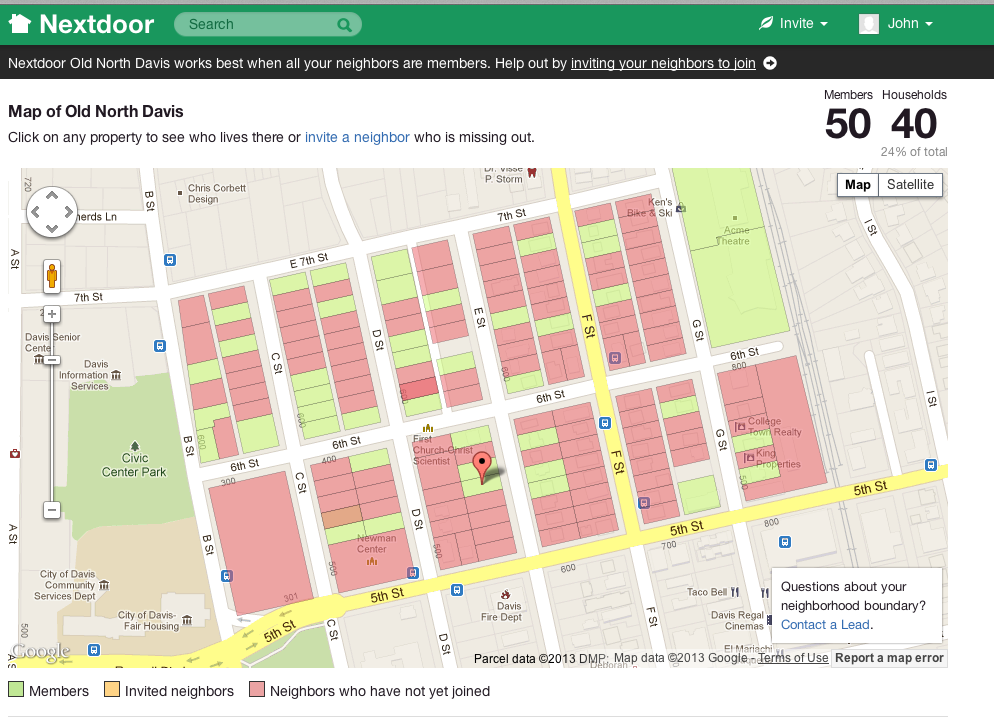Click the '24% of total' text
This screenshot has height=717, width=994.
click(x=914, y=152)
